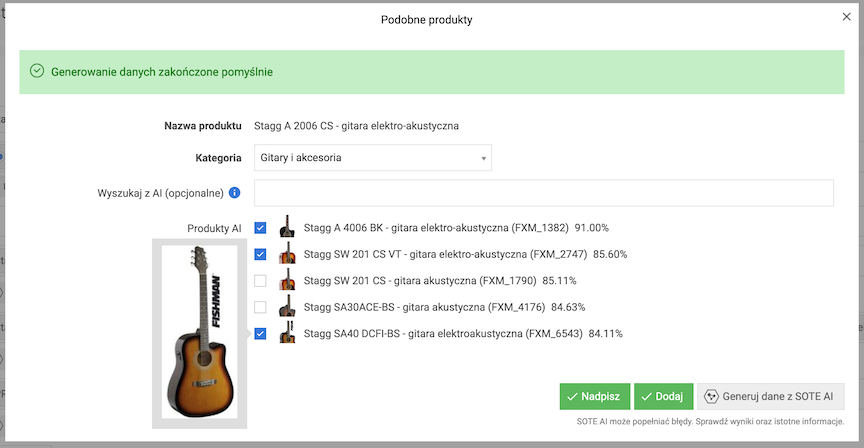Click the large Fishman guitar preview image
The image size is (864, 448).
tap(199, 332)
